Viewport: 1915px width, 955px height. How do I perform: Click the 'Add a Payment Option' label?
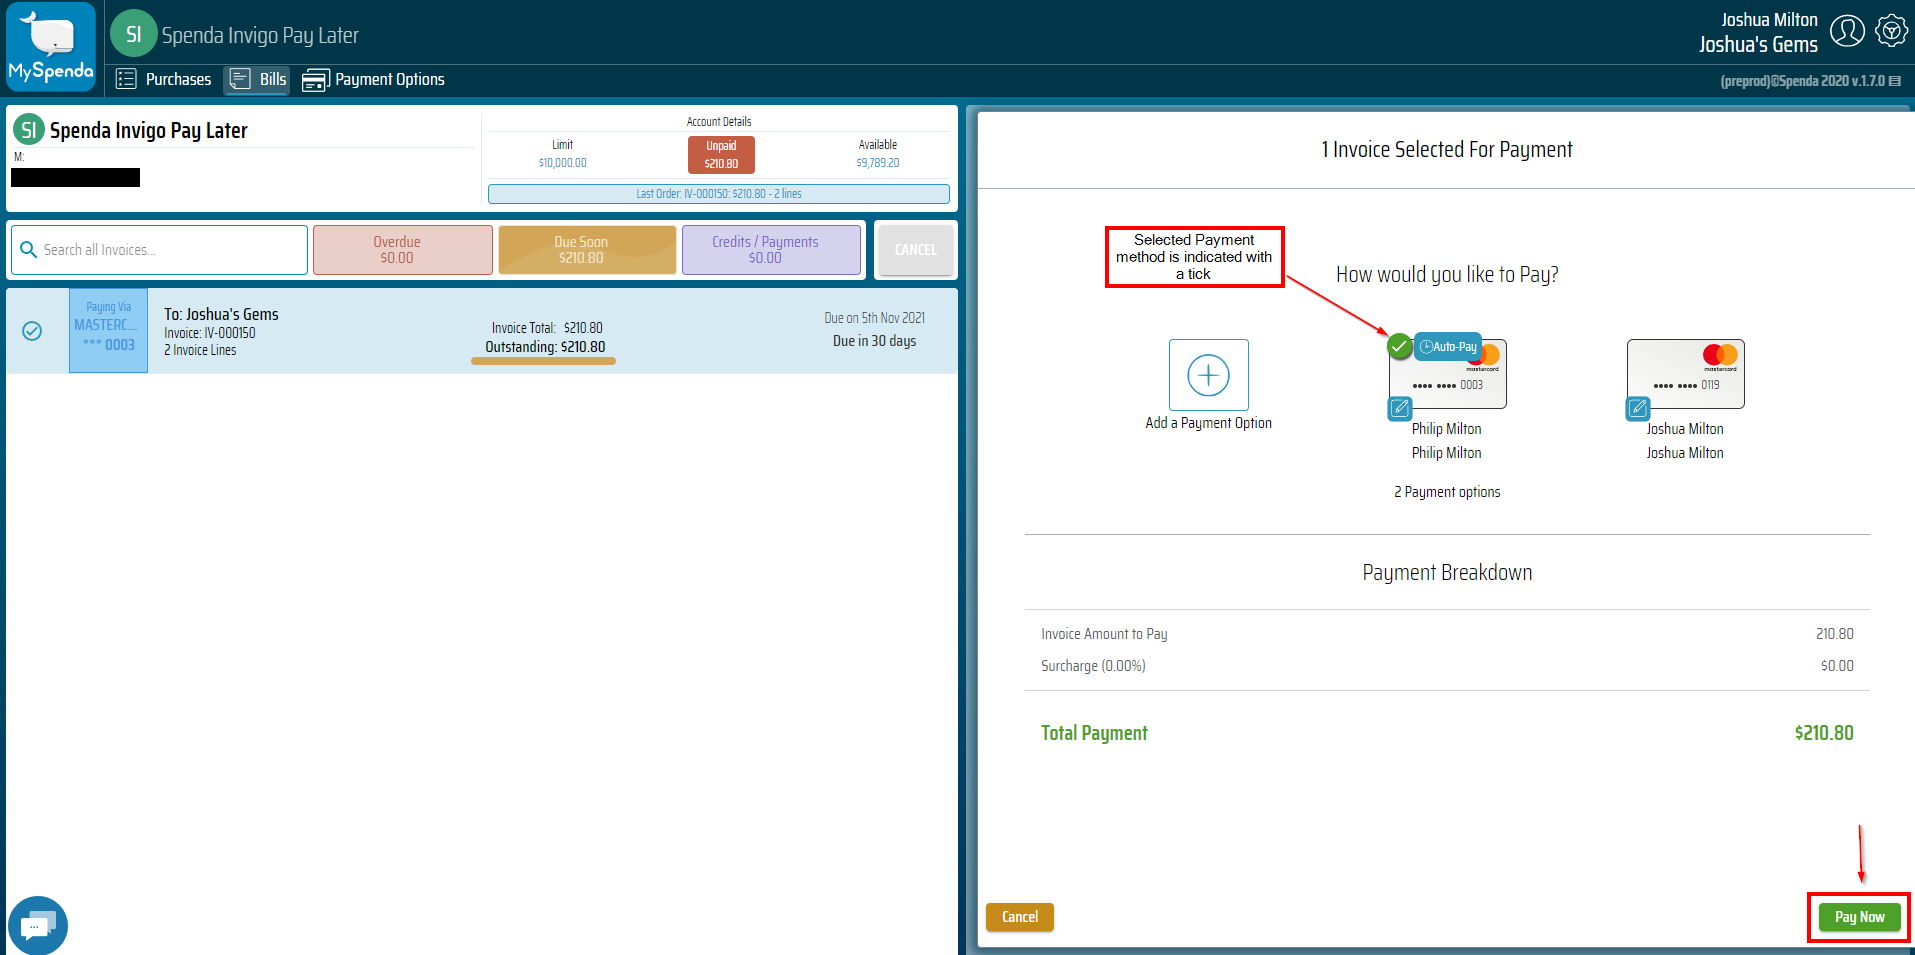(1208, 423)
